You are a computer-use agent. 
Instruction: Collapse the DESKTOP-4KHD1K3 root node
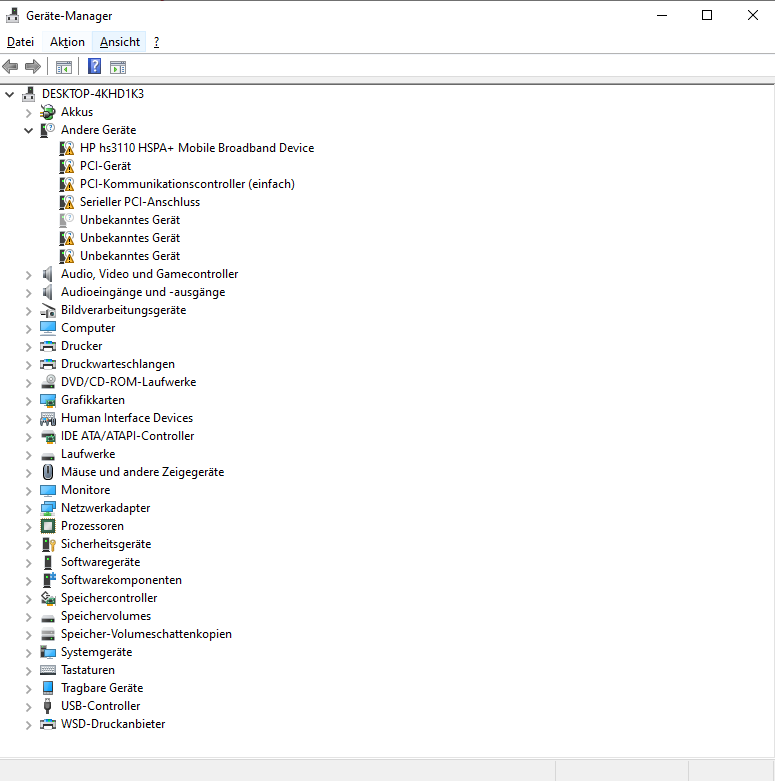click(10, 94)
